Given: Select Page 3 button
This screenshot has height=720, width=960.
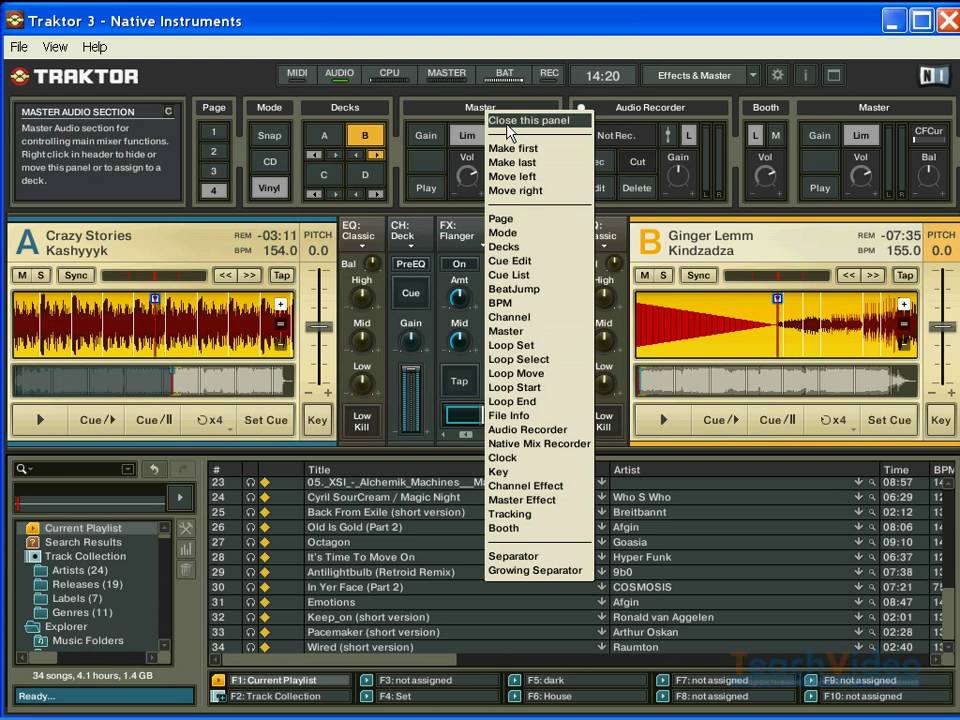Looking at the screenshot, I should pyautogui.click(x=214, y=171).
